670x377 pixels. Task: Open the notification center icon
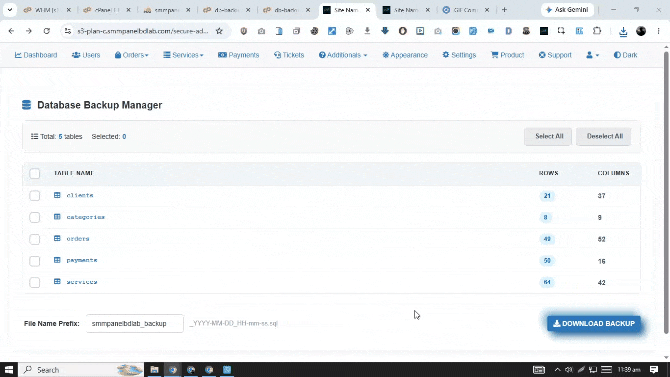click(654, 370)
